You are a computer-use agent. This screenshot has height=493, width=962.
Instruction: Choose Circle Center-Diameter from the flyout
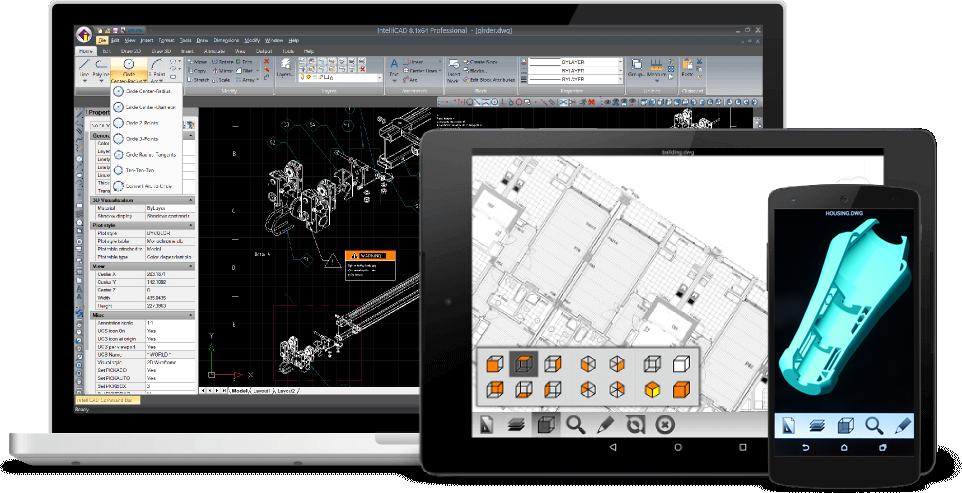click(147, 107)
